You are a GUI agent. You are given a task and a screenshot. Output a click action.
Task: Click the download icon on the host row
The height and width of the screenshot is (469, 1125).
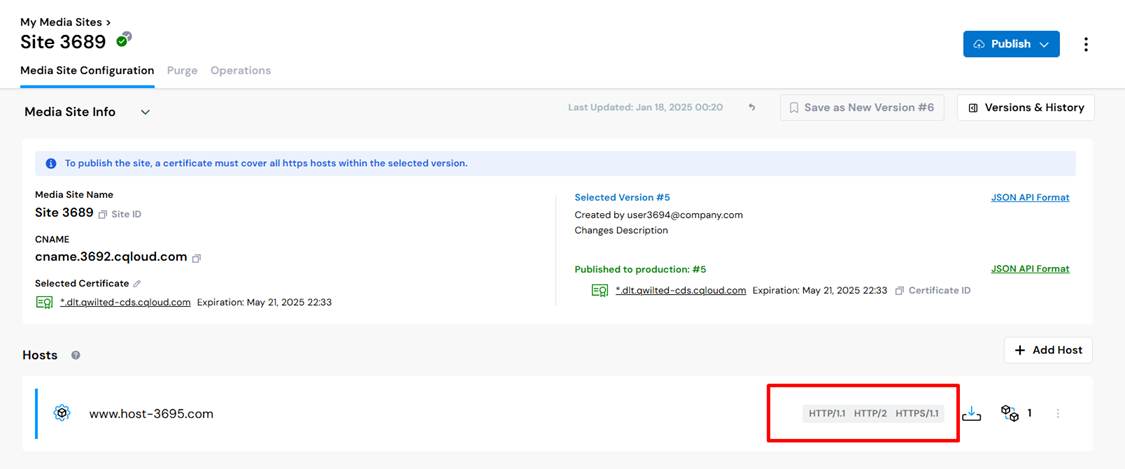coord(971,414)
